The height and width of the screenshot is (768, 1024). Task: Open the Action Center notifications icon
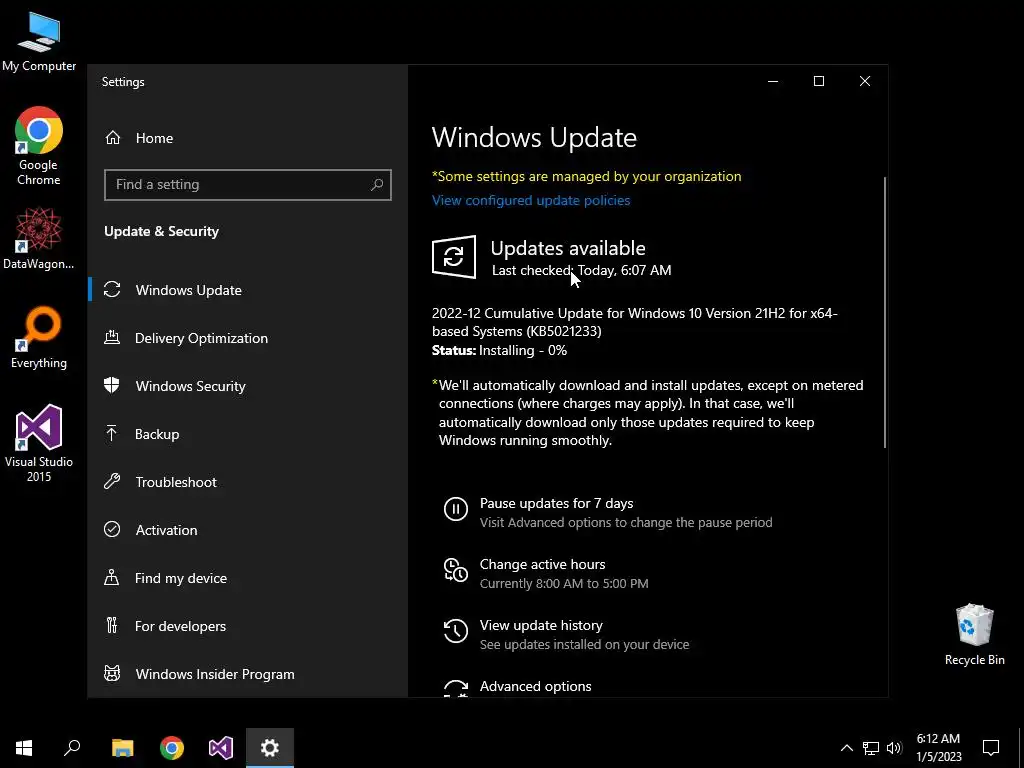pyautogui.click(x=991, y=748)
